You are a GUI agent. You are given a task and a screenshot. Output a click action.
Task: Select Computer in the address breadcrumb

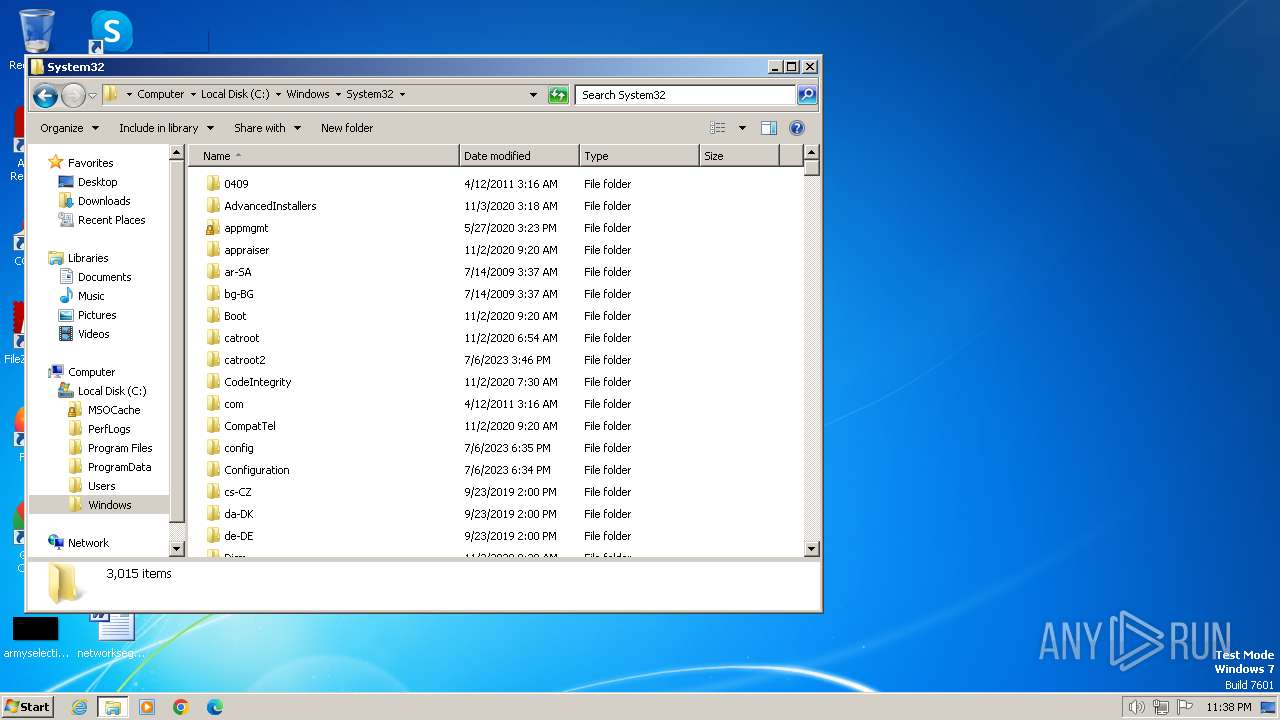coord(160,94)
